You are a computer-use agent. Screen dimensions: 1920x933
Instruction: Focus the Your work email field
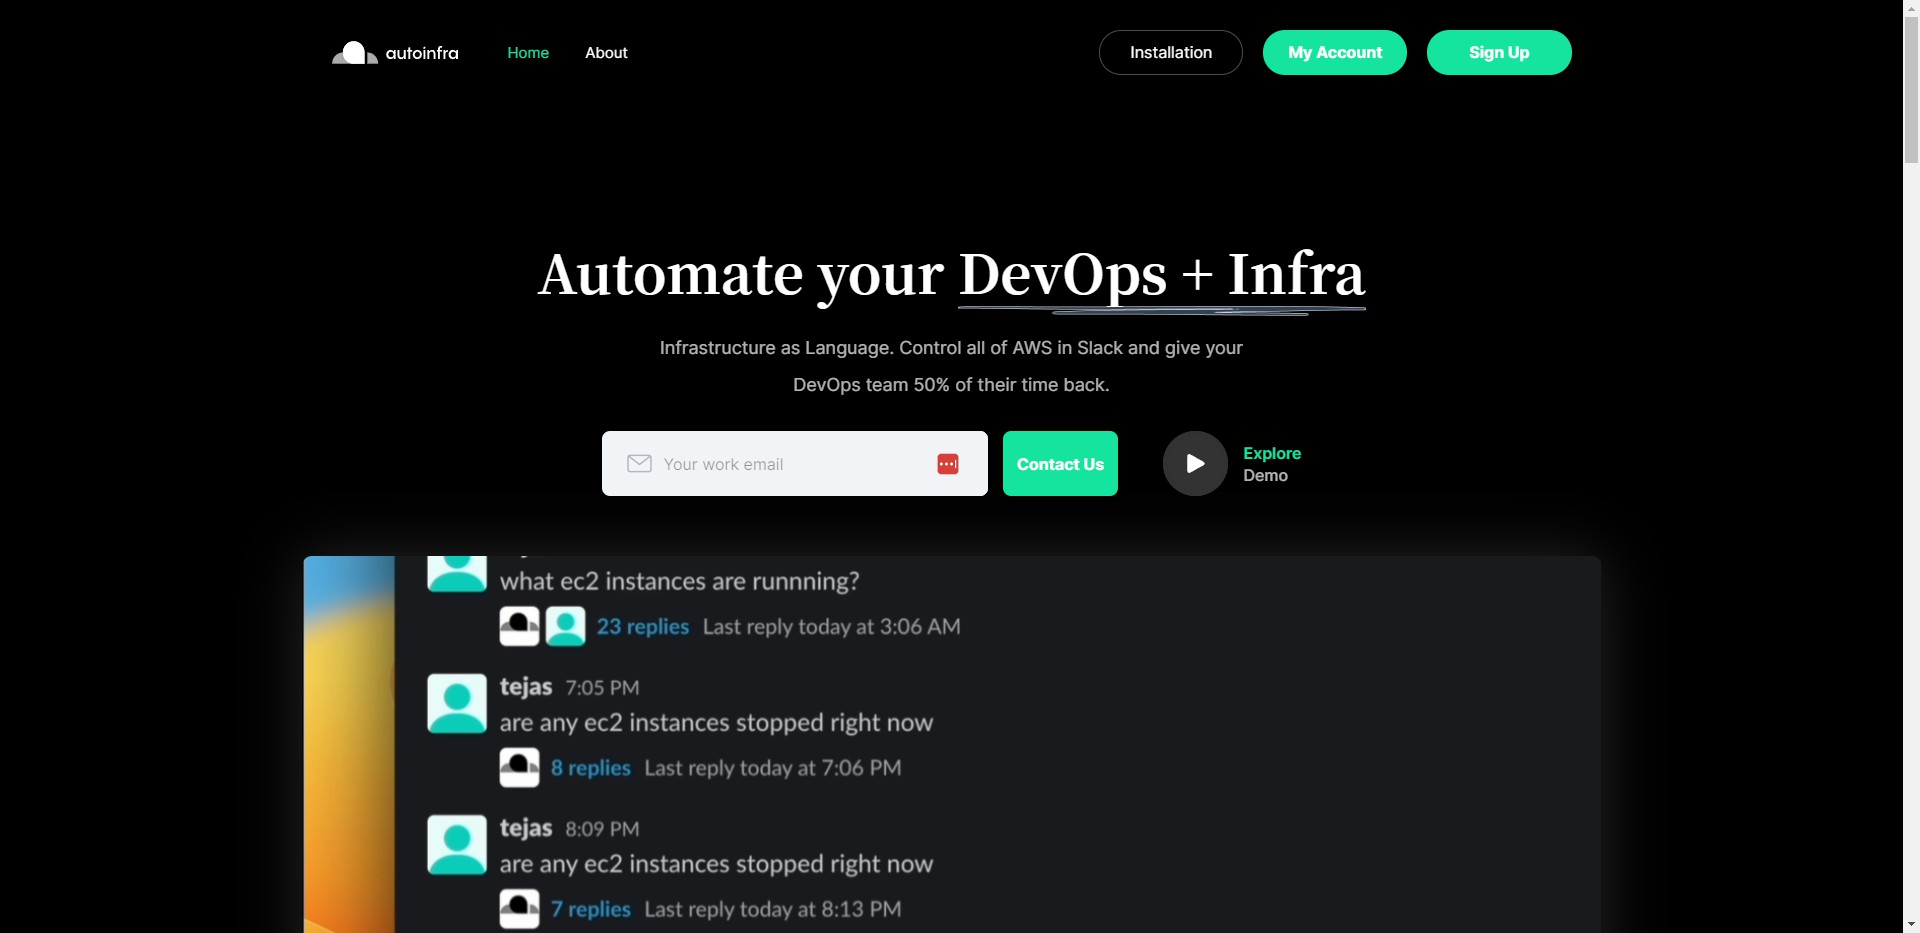[790, 464]
